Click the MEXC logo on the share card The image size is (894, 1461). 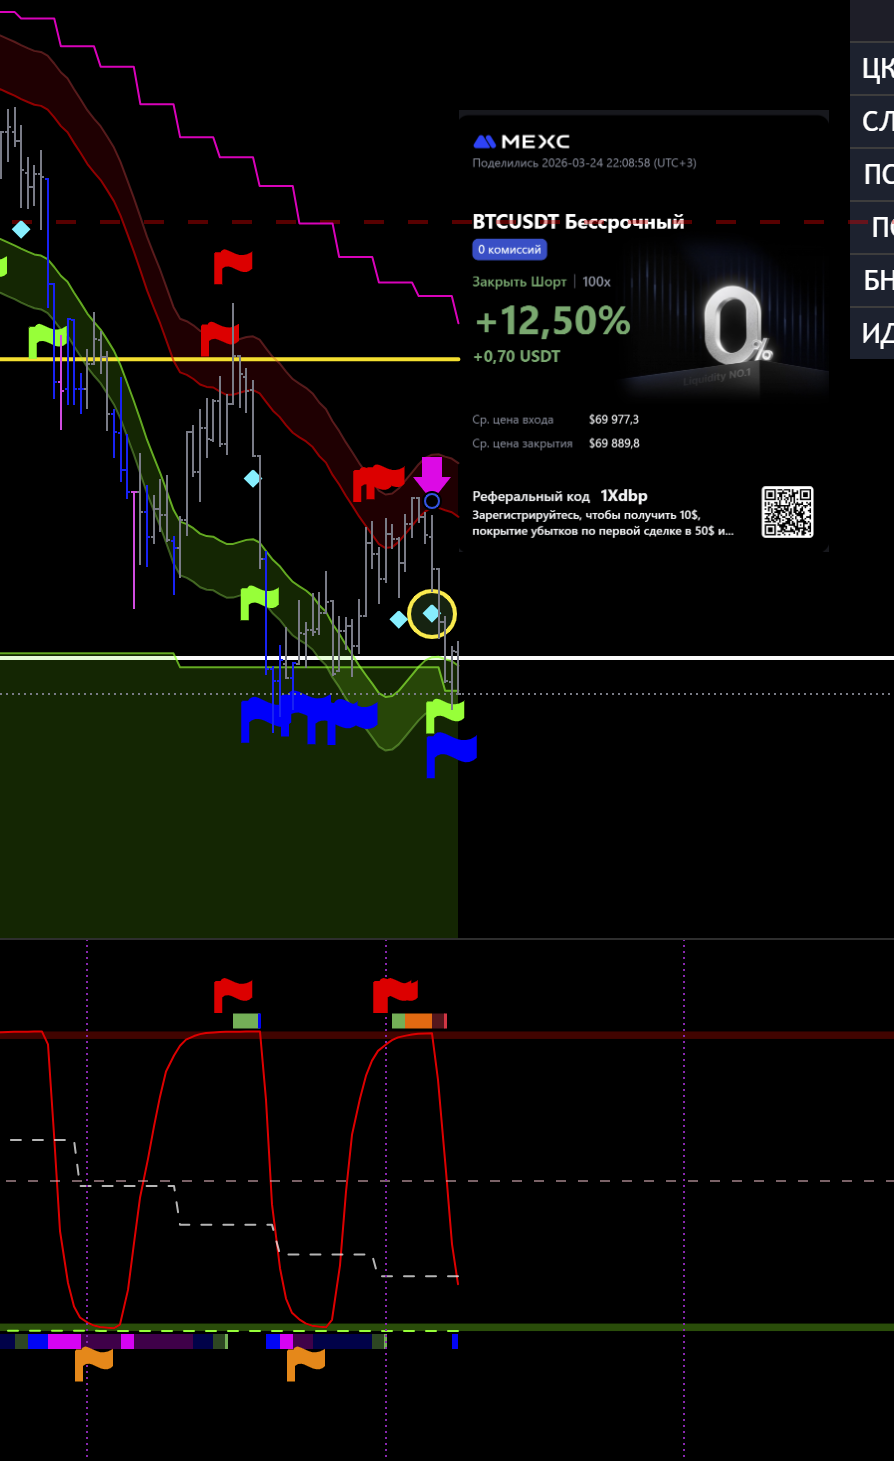pyautogui.click(x=521, y=142)
